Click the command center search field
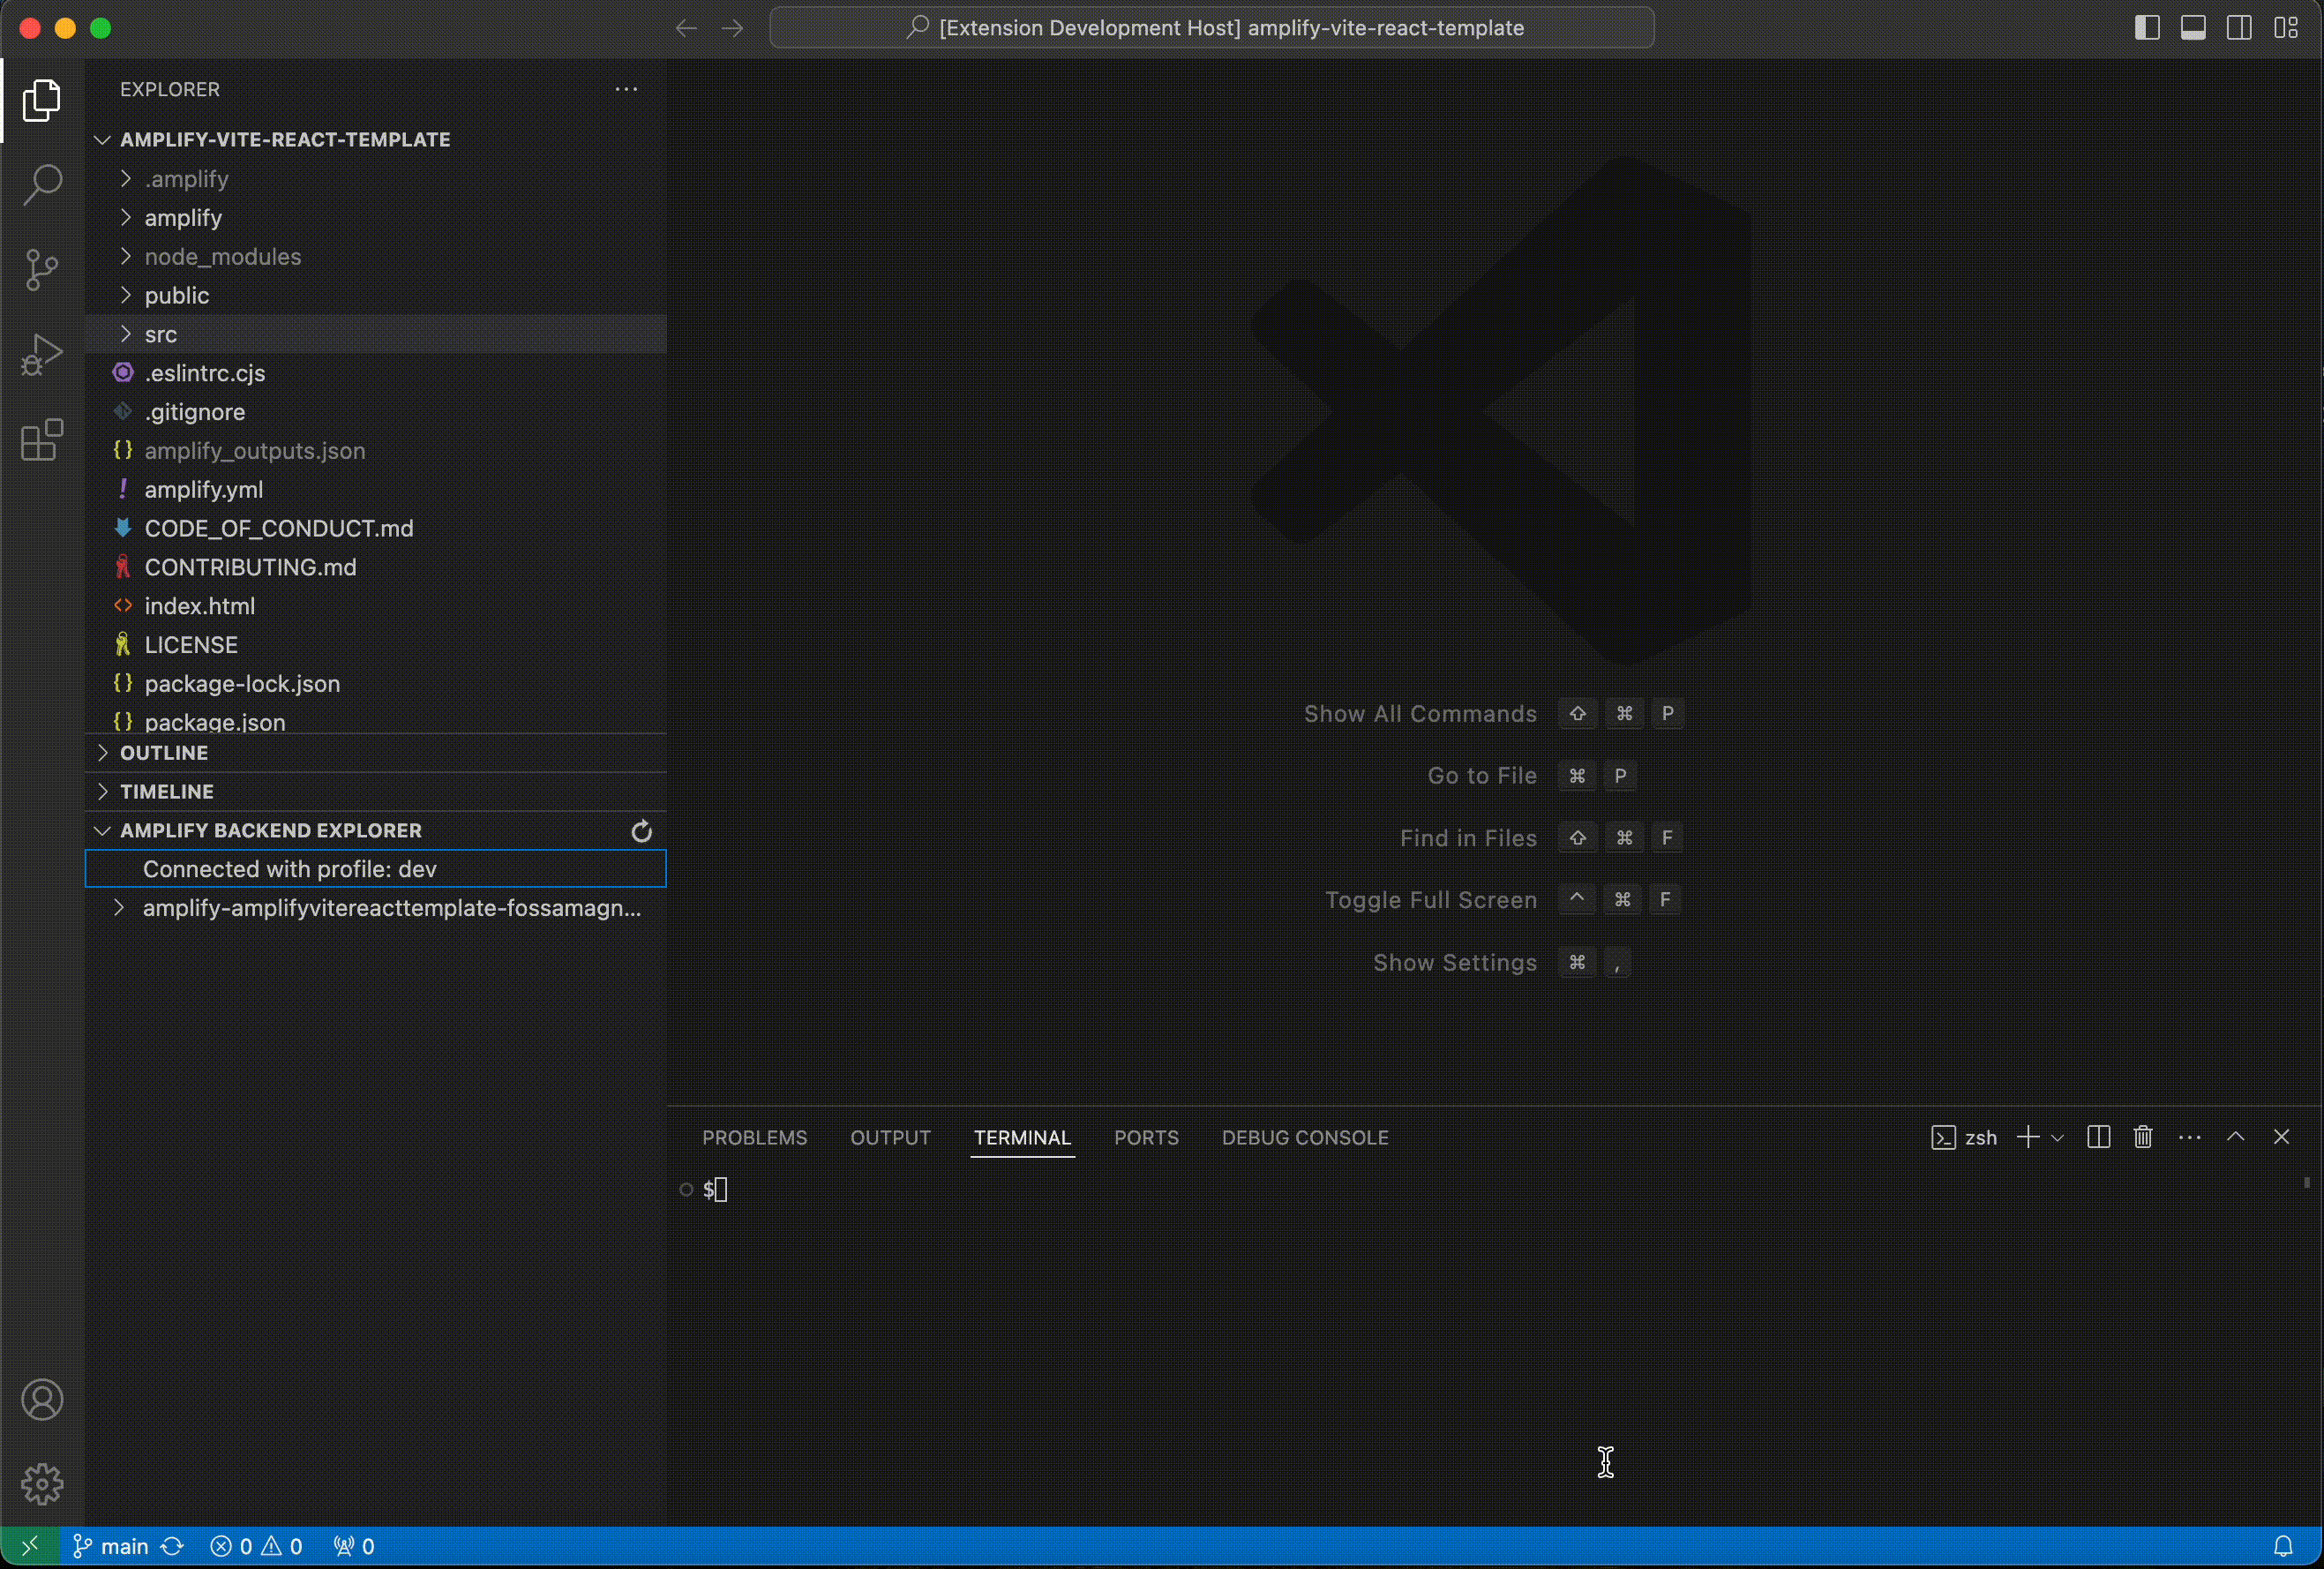 coord(1212,28)
